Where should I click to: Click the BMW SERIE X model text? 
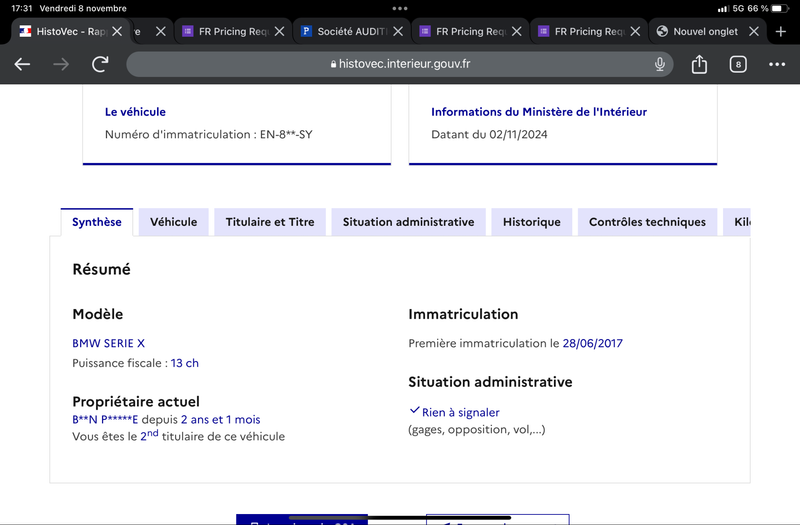click(x=109, y=343)
